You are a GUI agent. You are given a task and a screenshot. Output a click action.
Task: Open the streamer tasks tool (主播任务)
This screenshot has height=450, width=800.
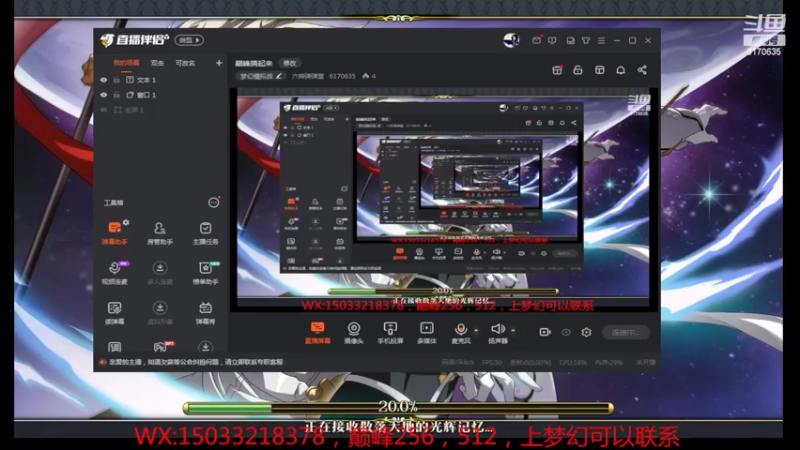tap(206, 232)
